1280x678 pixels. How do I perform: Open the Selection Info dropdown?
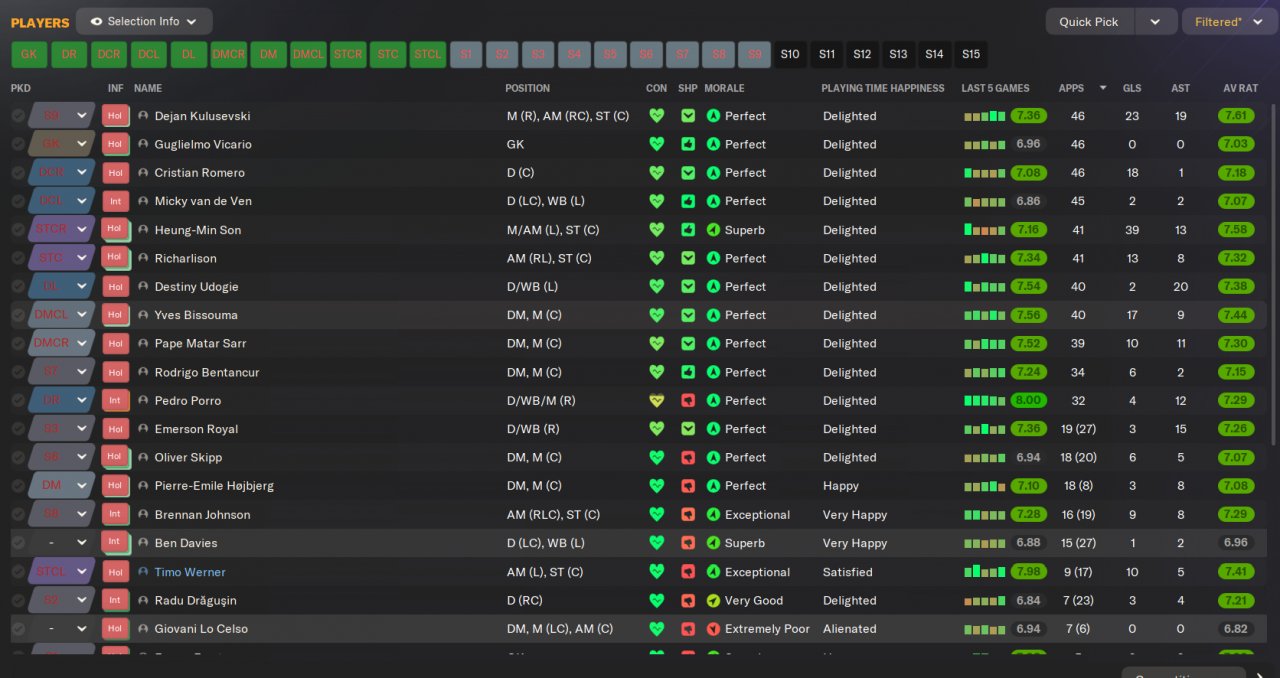[x=144, y=21]
